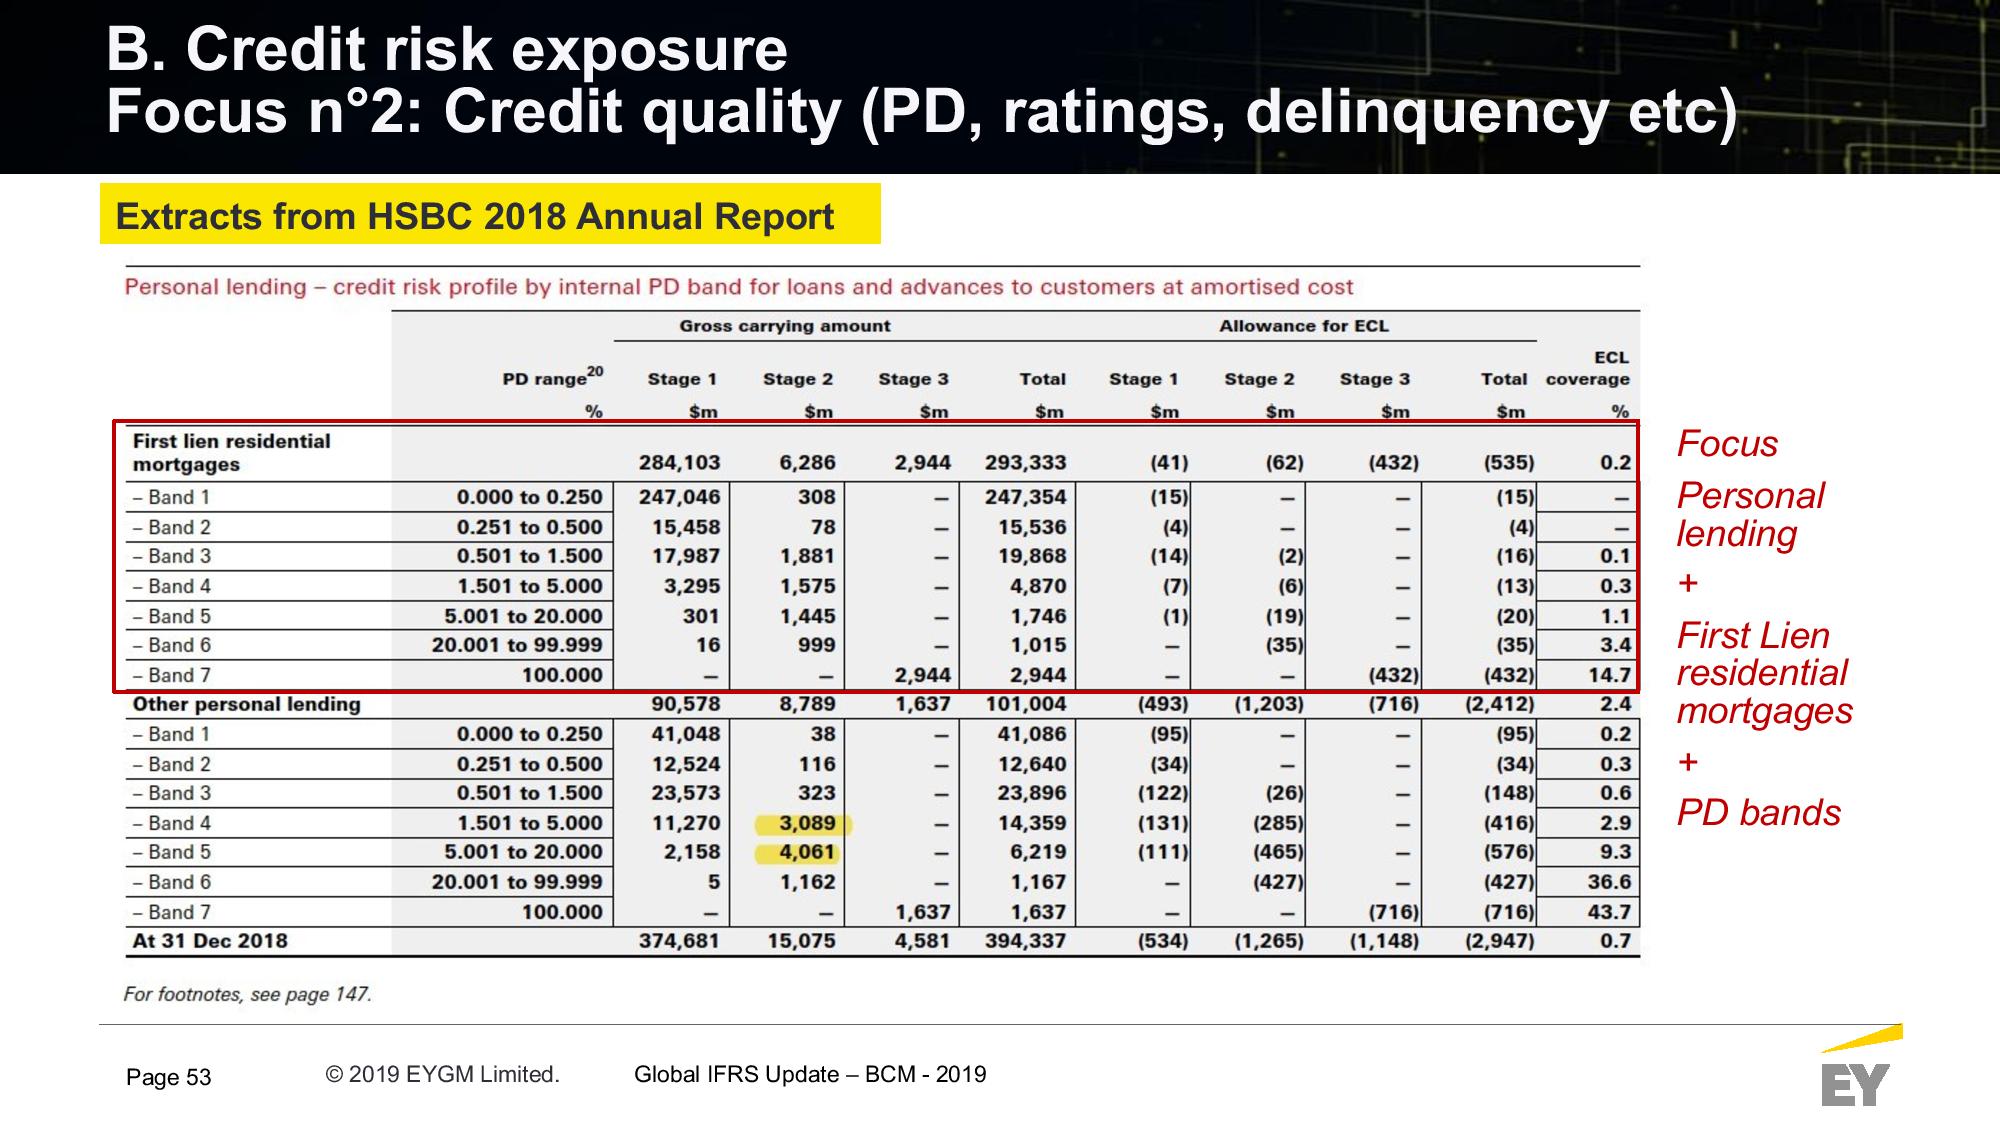Click the 'PD range' column header
This screenshot has height=1125, width=2000.
[x=552, y=377]
